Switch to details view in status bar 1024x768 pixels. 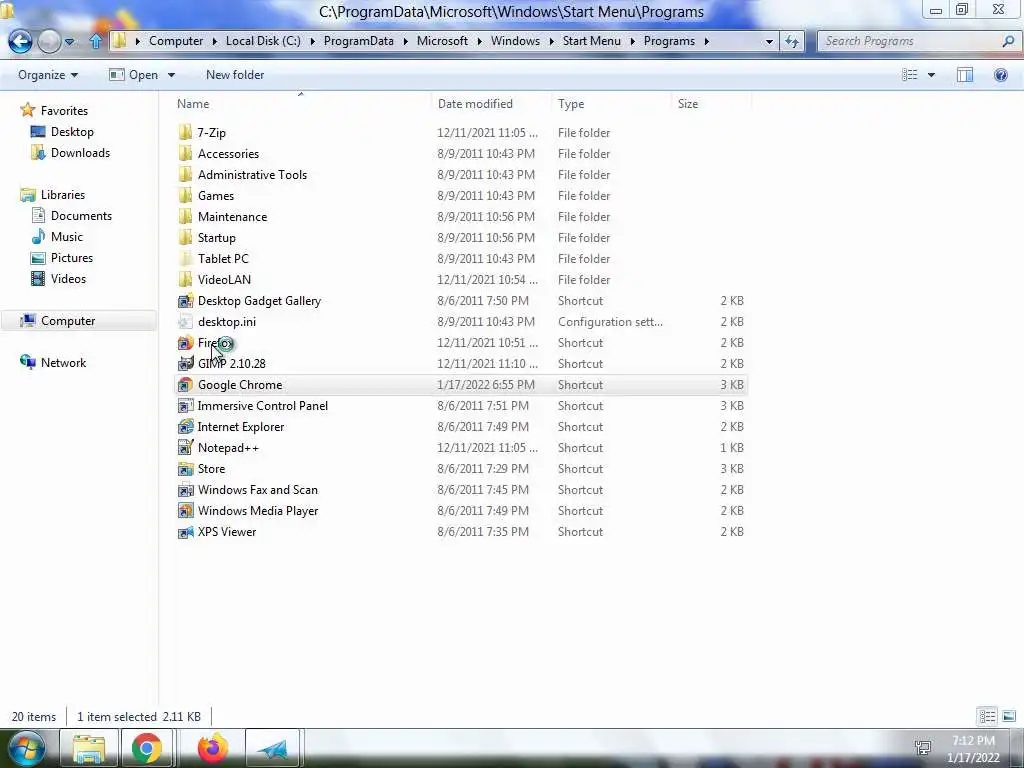pyautogui.click(x=987, y=716)
